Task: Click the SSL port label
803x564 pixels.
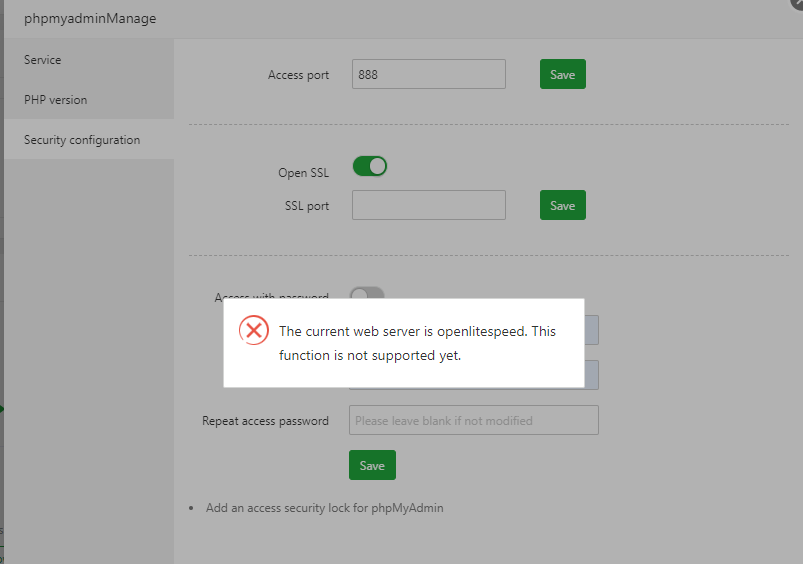Action: (306, 206)
